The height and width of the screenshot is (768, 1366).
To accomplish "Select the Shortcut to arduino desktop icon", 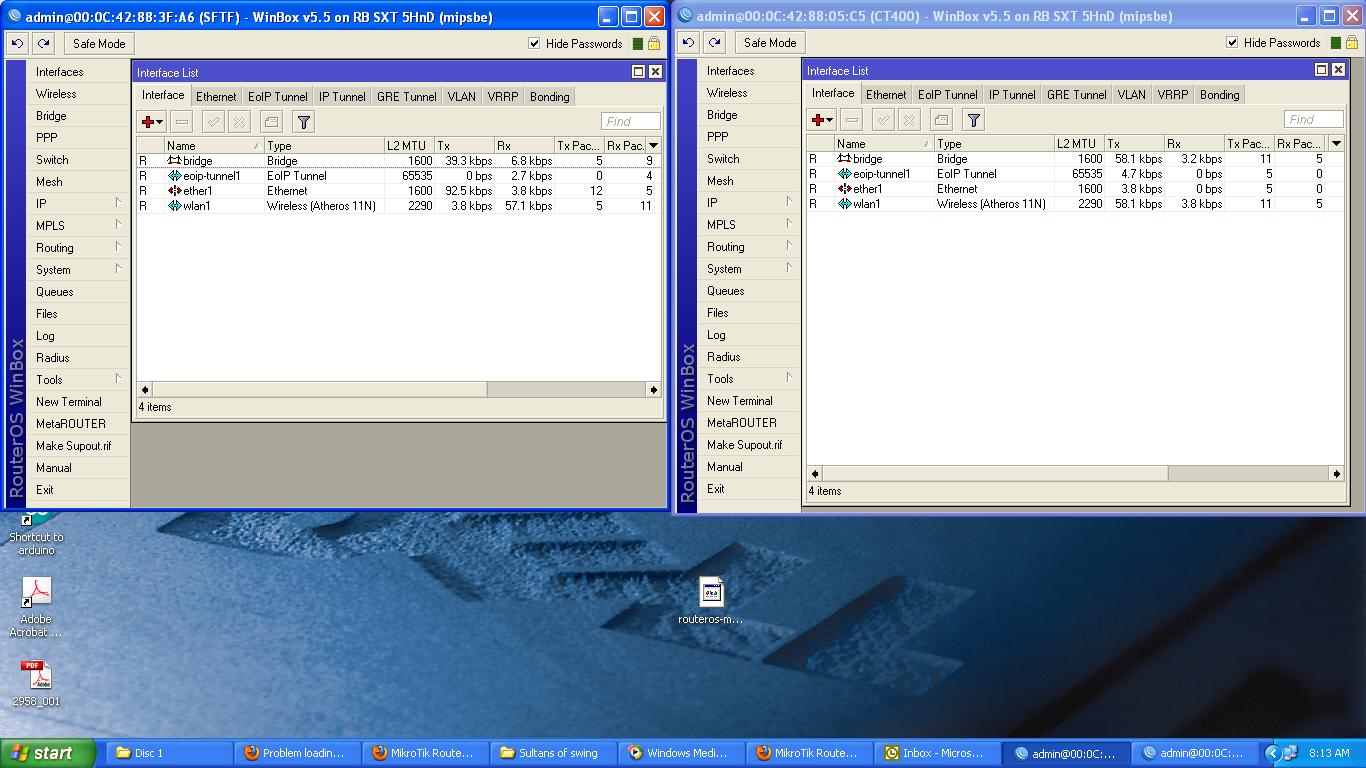I will [x=36, y=535].
